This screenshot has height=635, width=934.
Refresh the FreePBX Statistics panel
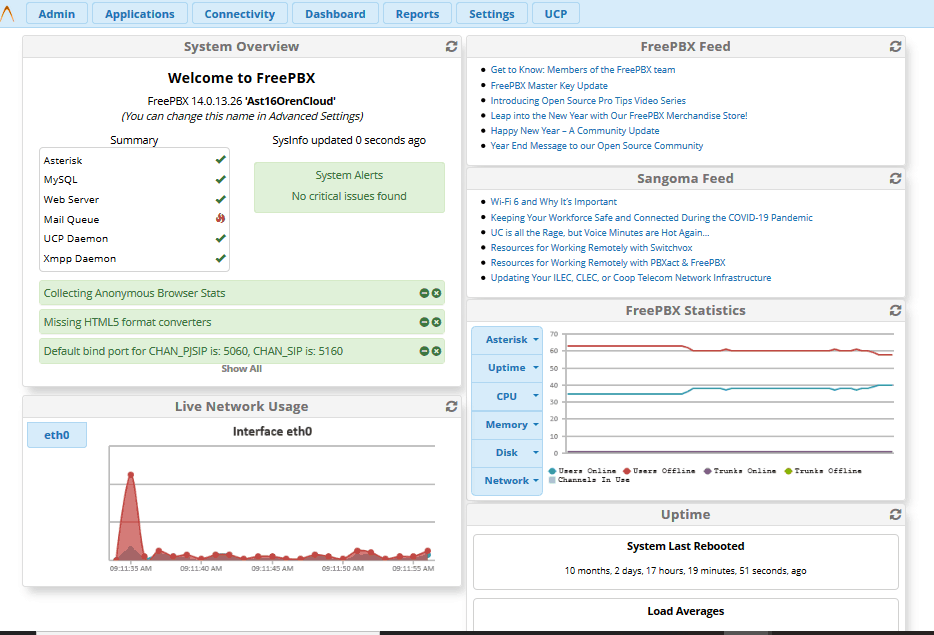click(895, 310)
